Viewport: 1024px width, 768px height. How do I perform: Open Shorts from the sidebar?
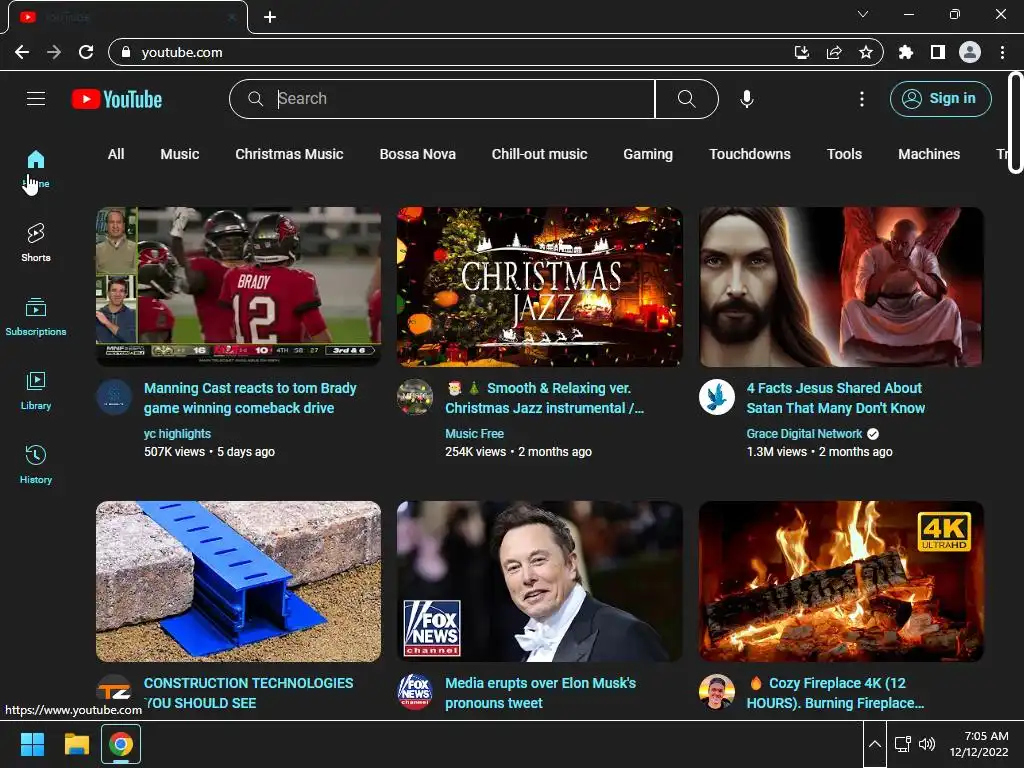click(36, 243)
